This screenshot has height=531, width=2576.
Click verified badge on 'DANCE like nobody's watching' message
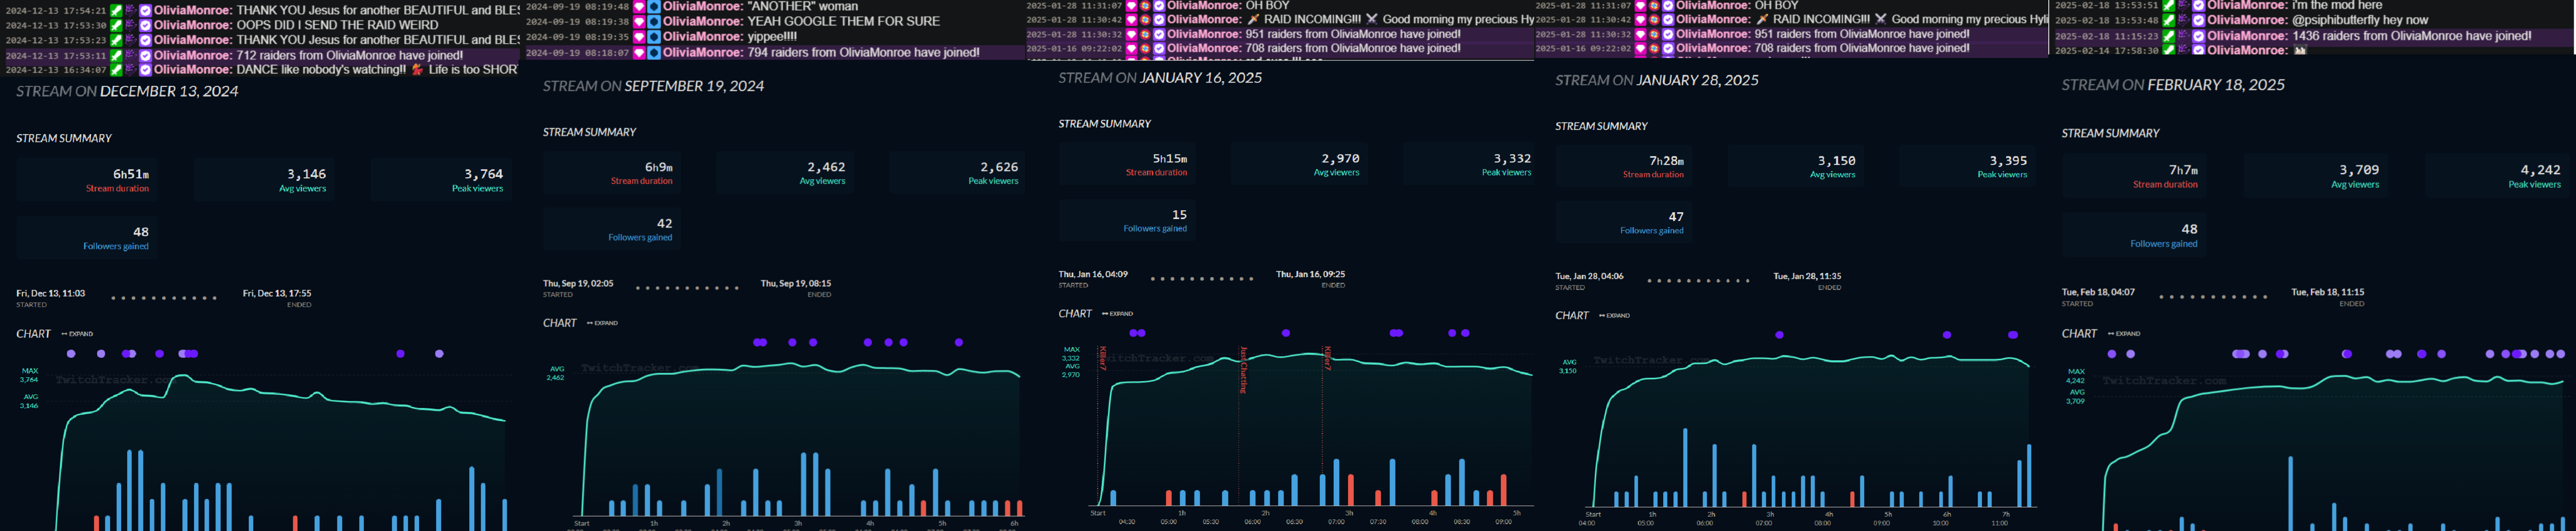(x=145, y=70)
